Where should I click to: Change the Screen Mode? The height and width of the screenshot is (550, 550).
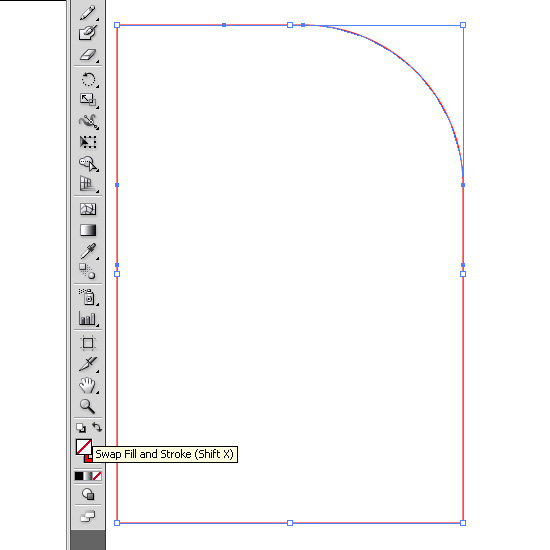(x=88, y=516)
